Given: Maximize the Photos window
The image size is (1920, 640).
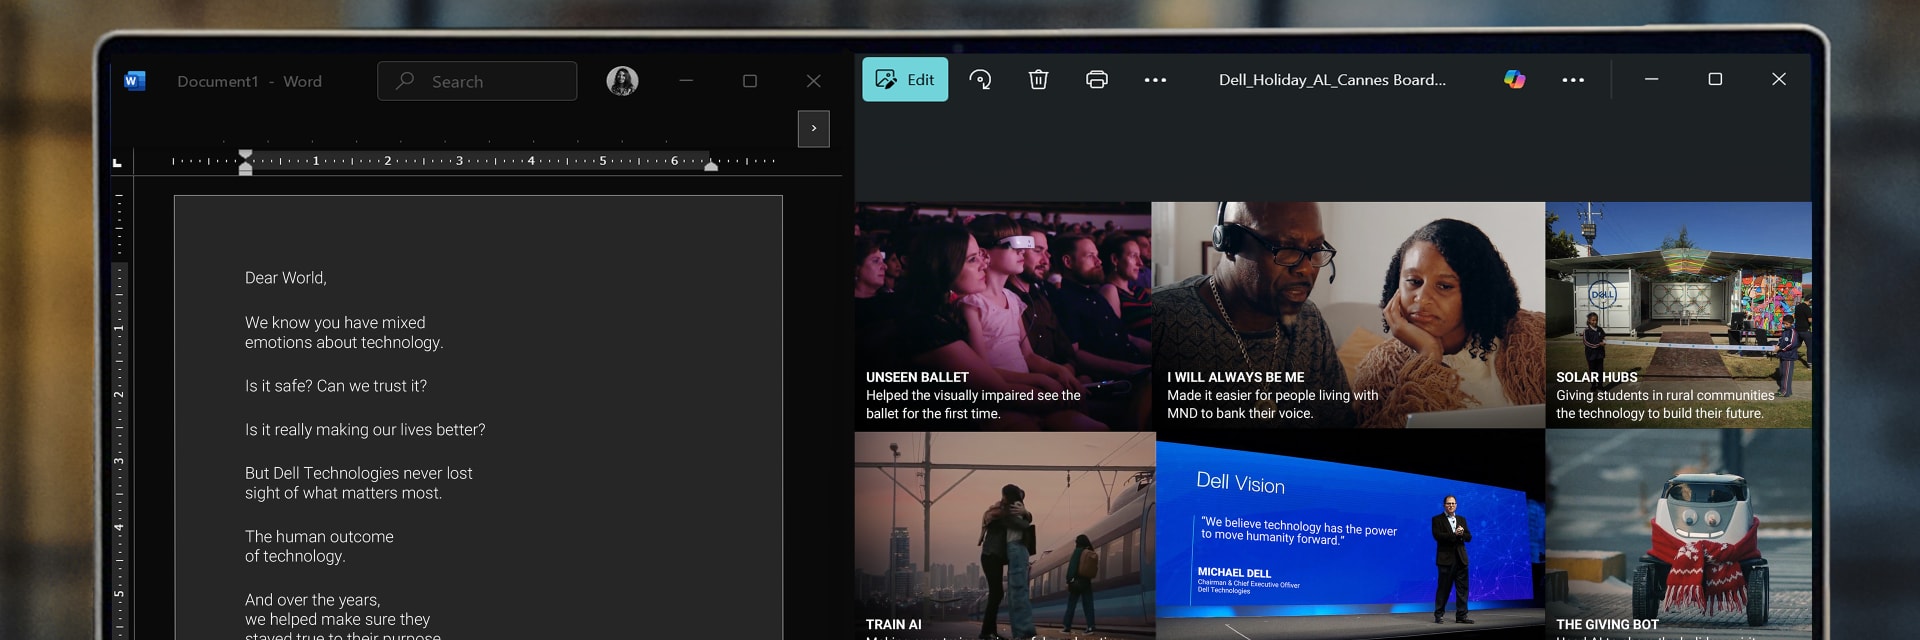Looking at the screenshot, I should coord(1715,79).
